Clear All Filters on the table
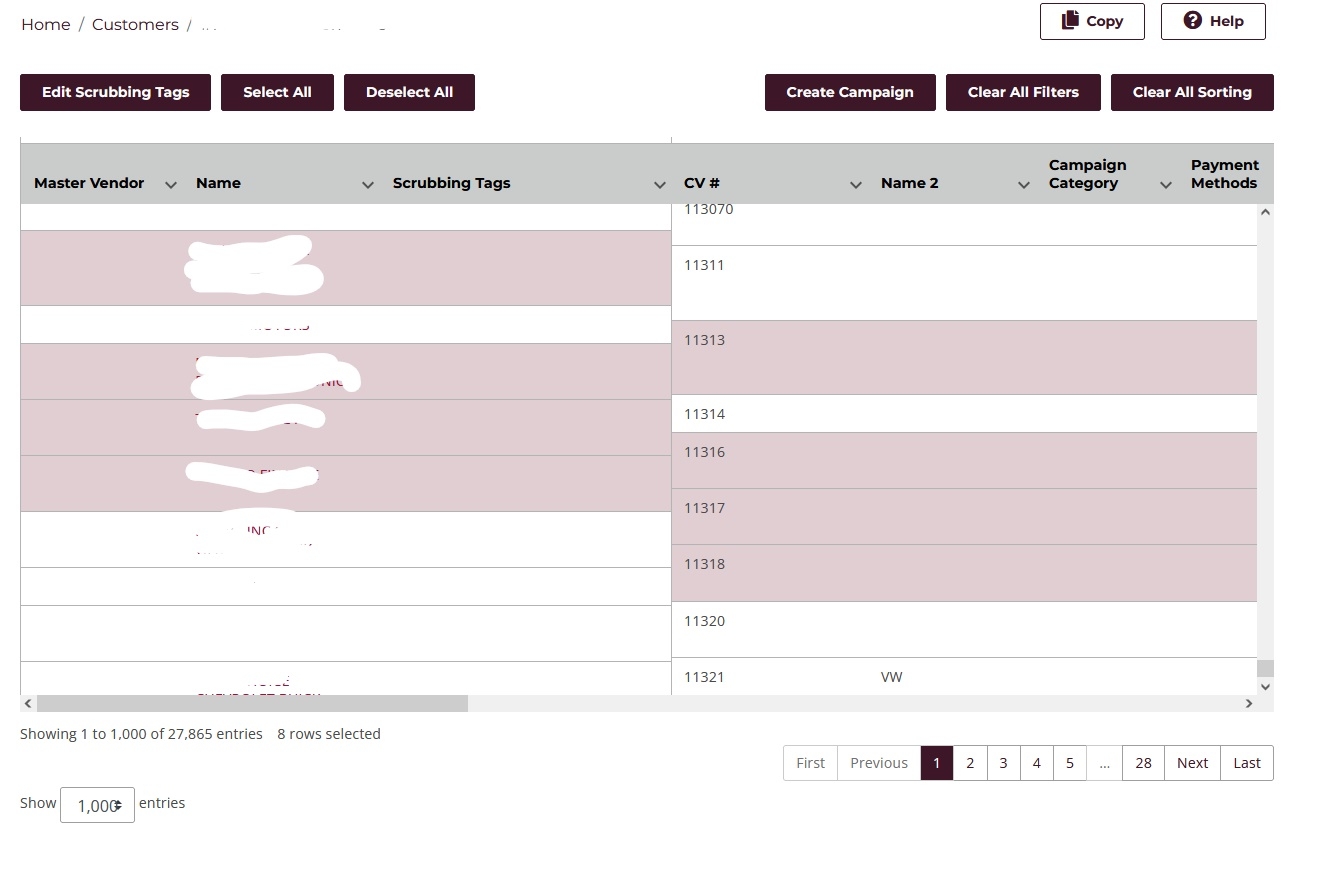Image resolution: width=1332 pixels, height=878 pixels. point(1023,92)
